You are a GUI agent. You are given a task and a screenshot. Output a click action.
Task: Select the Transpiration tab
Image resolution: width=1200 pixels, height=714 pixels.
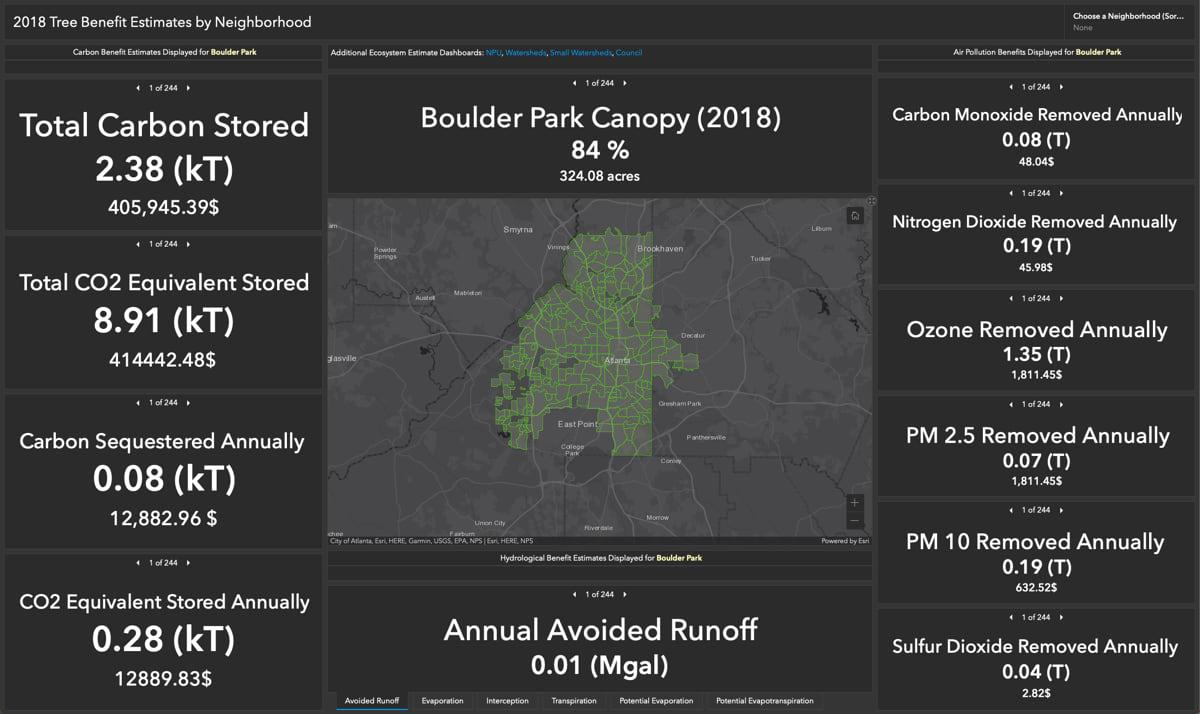click(x=574, y=701)
